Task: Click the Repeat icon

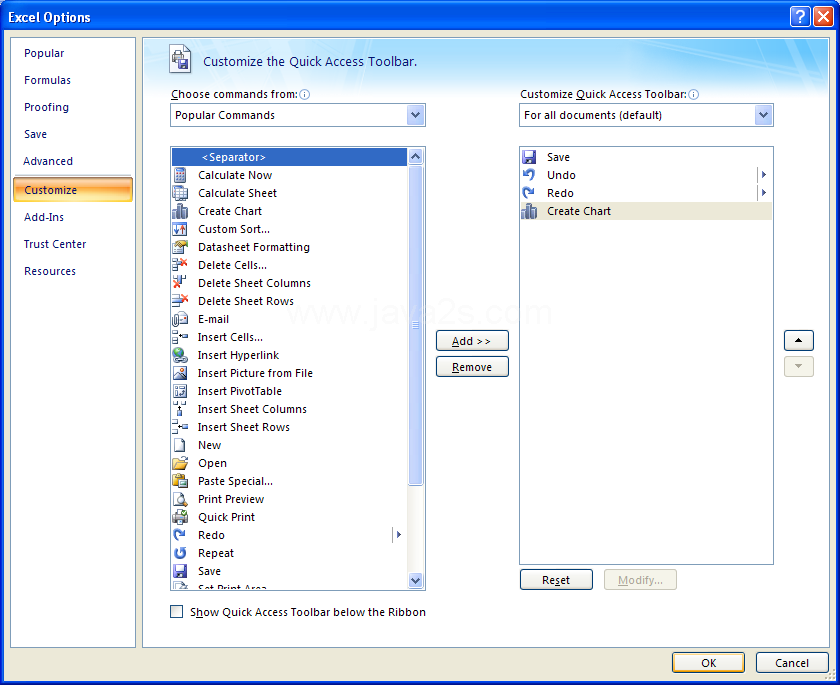Action: (x=180, y=553)
